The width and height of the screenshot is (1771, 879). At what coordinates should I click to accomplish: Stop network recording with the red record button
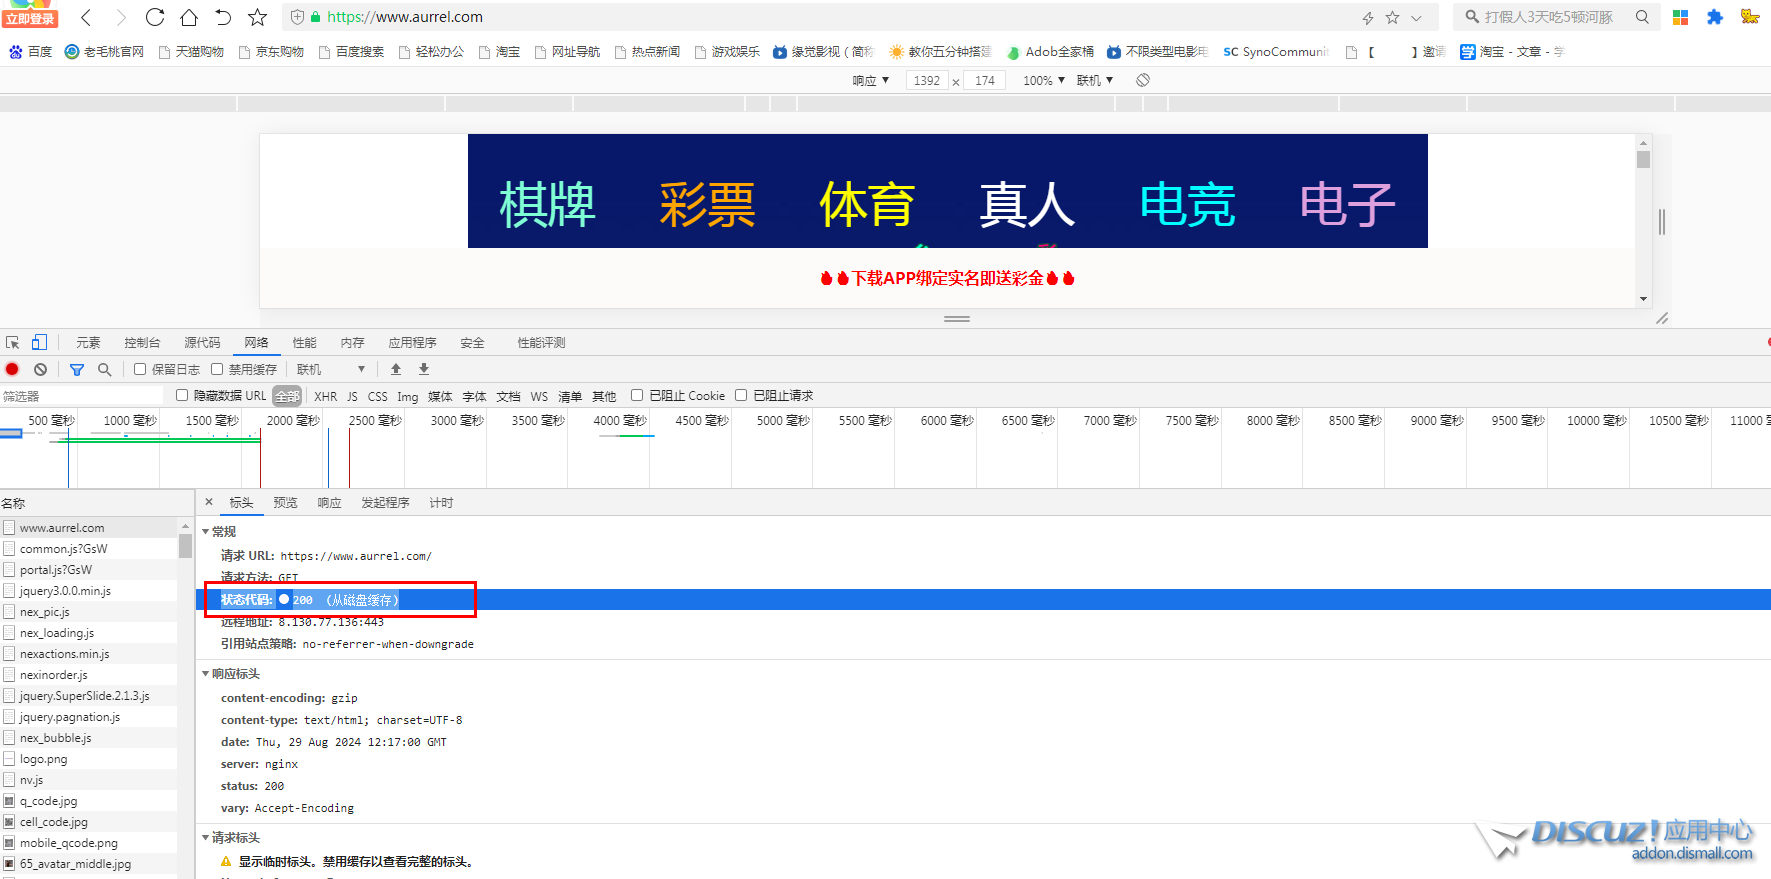click(x=12, y=369)
